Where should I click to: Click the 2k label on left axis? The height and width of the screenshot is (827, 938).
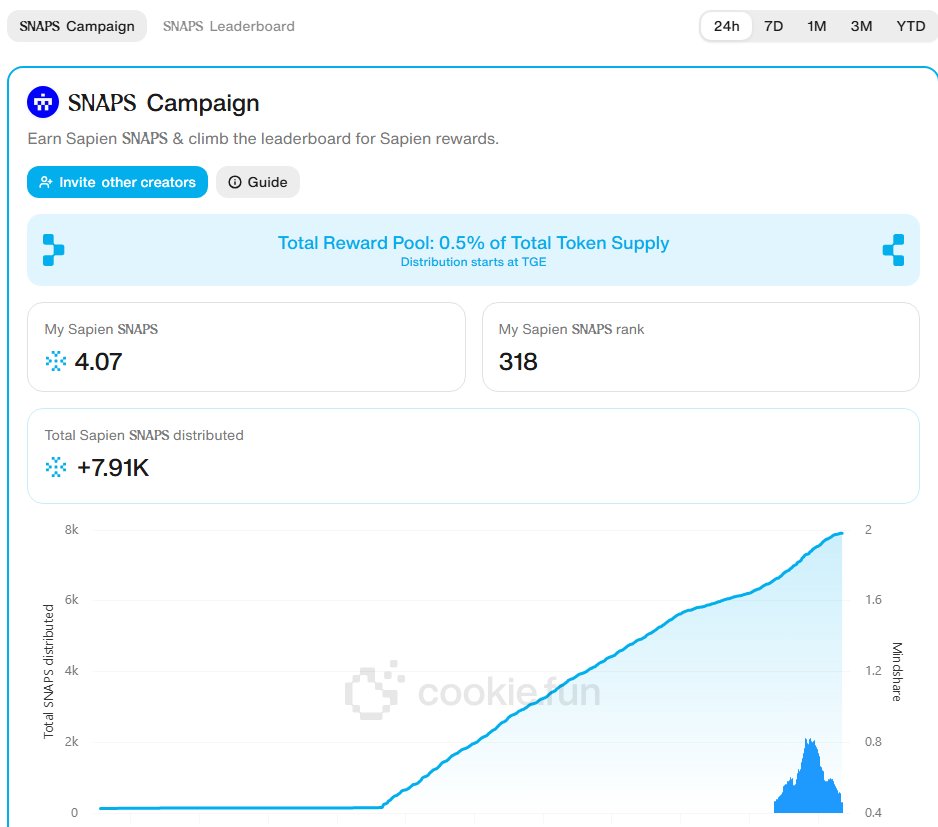tap(72, 741)
